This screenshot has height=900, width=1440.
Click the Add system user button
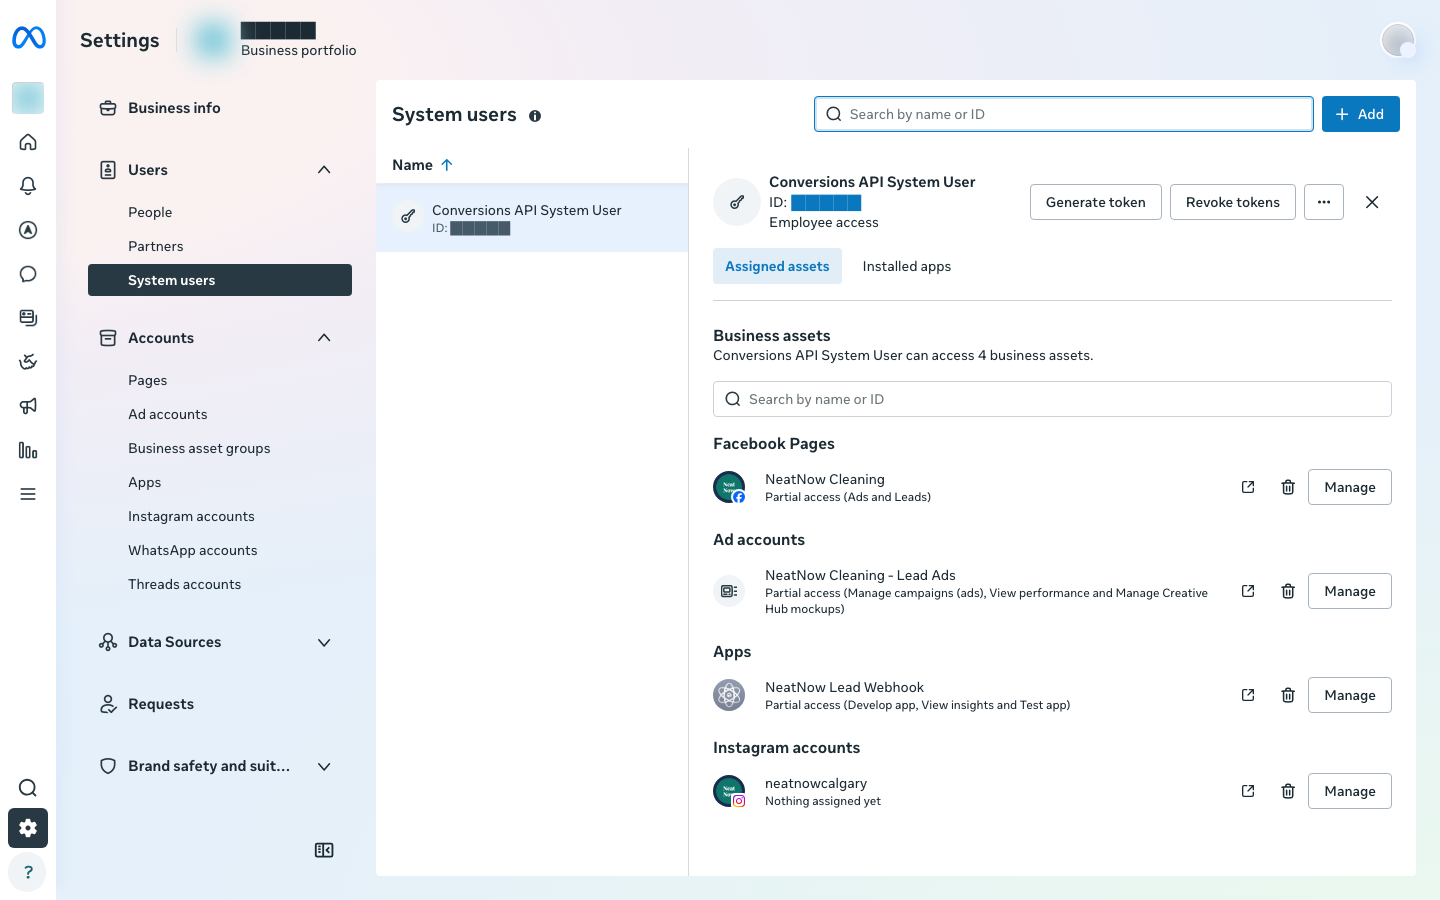click(x=1360, y=114)
